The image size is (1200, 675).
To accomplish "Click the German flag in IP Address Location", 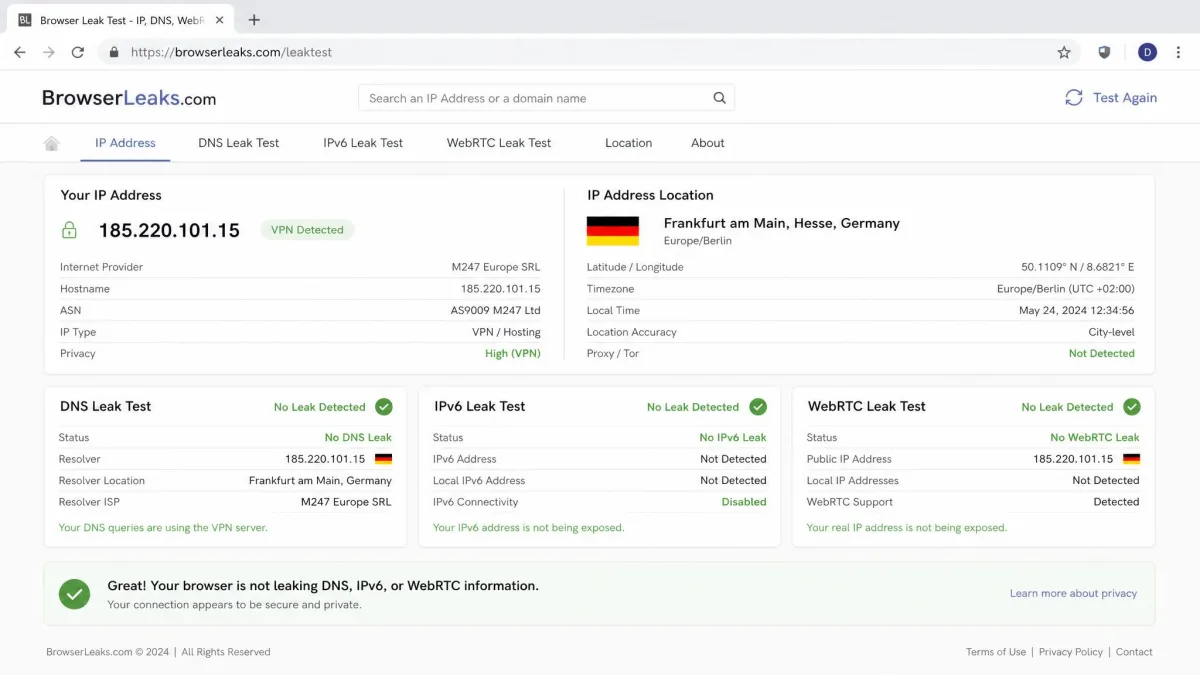I will click(613, 231).
